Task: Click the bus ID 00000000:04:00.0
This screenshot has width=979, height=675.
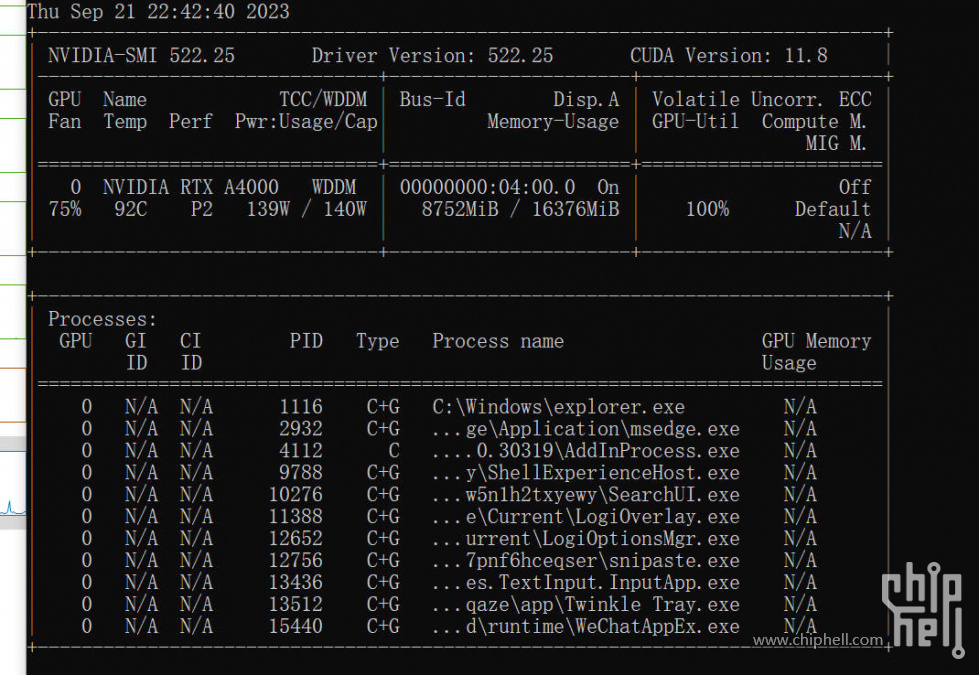Action: 487,187
